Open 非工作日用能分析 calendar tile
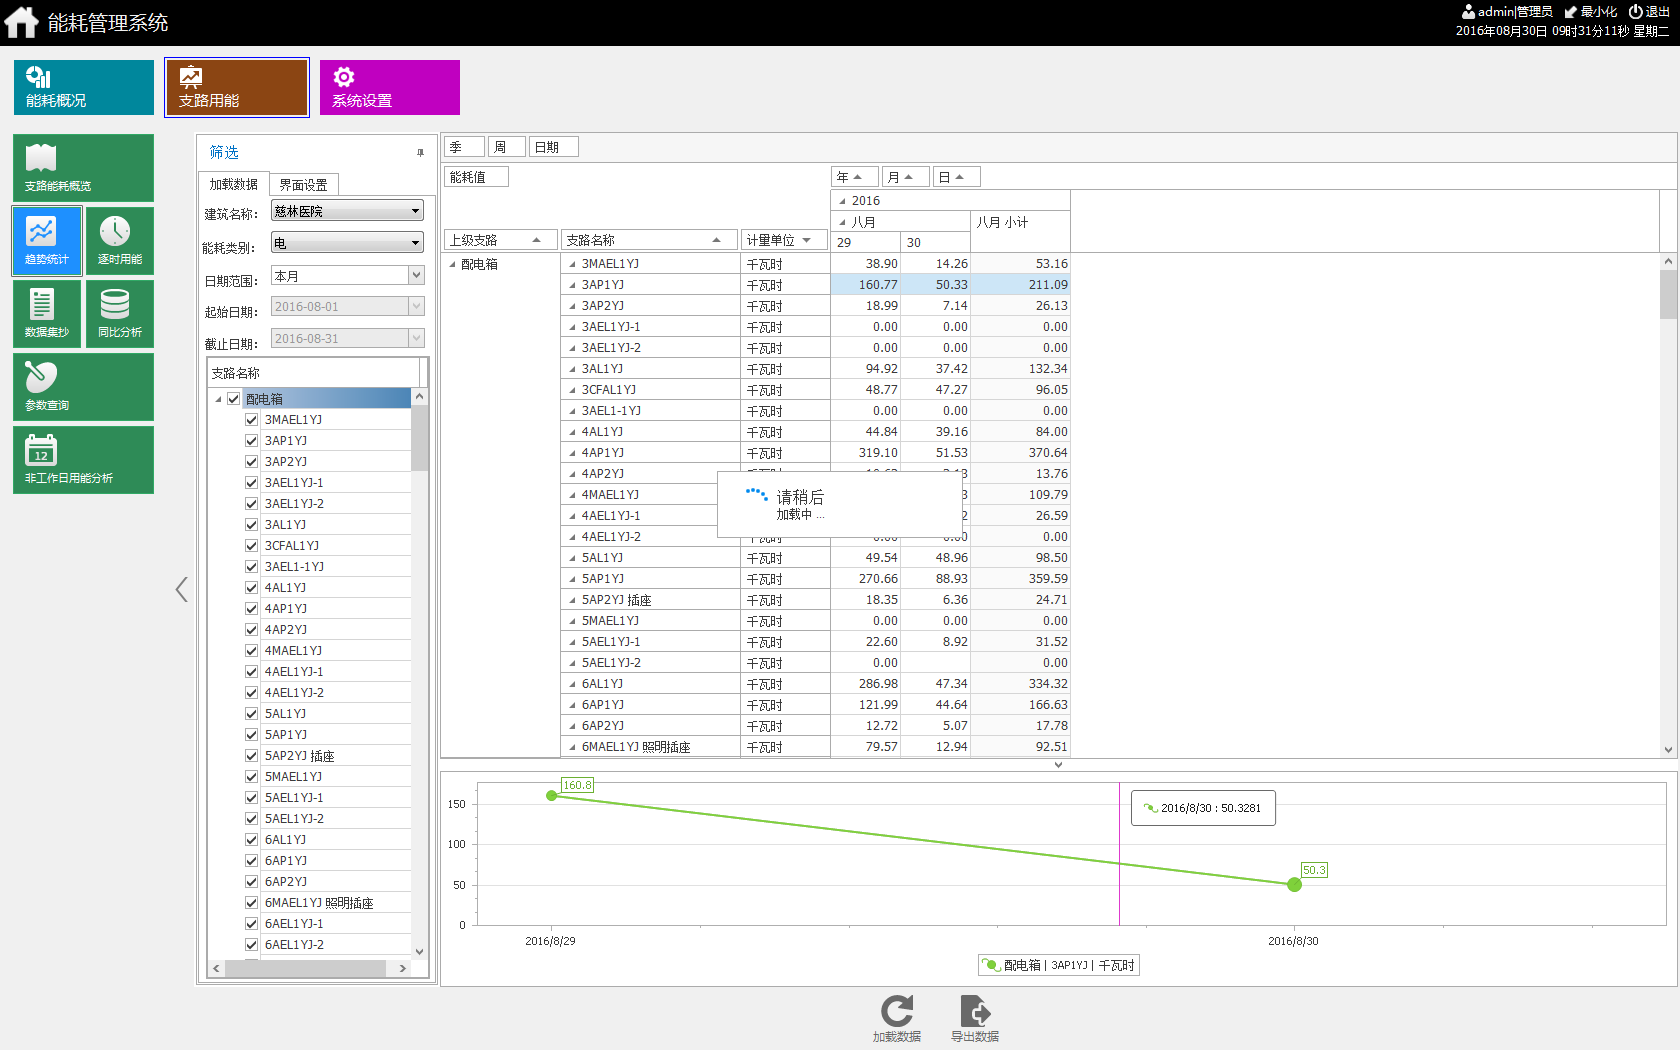1680x1050 pixels. coord(83,460)
